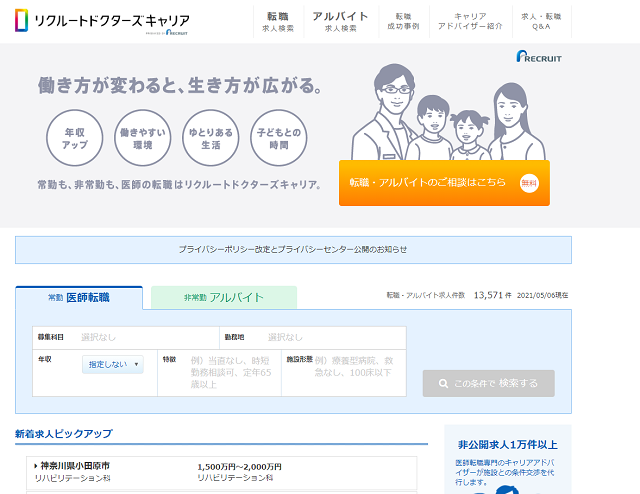Image resolution: width=640 pixels, height=494 pixels.
Task: Click the Recruit Doctors Career logo
Action: click(102, 21)
